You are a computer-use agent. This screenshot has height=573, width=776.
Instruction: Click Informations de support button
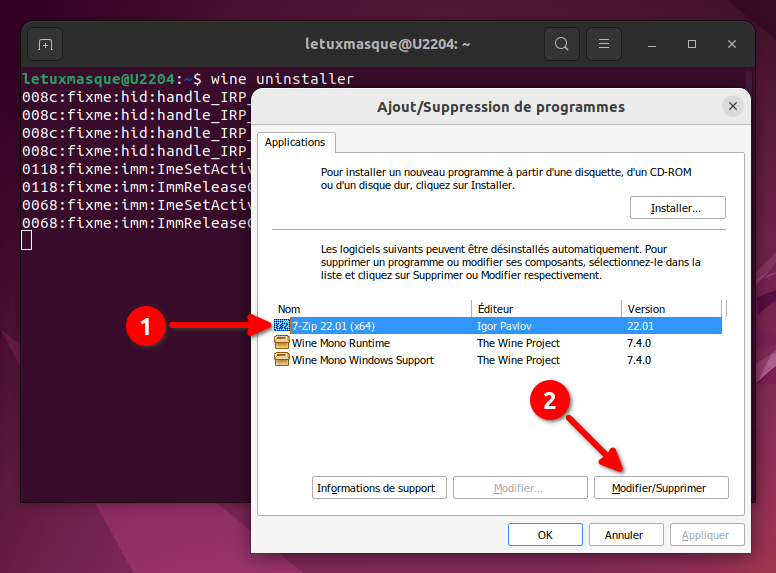pos(379,488)
